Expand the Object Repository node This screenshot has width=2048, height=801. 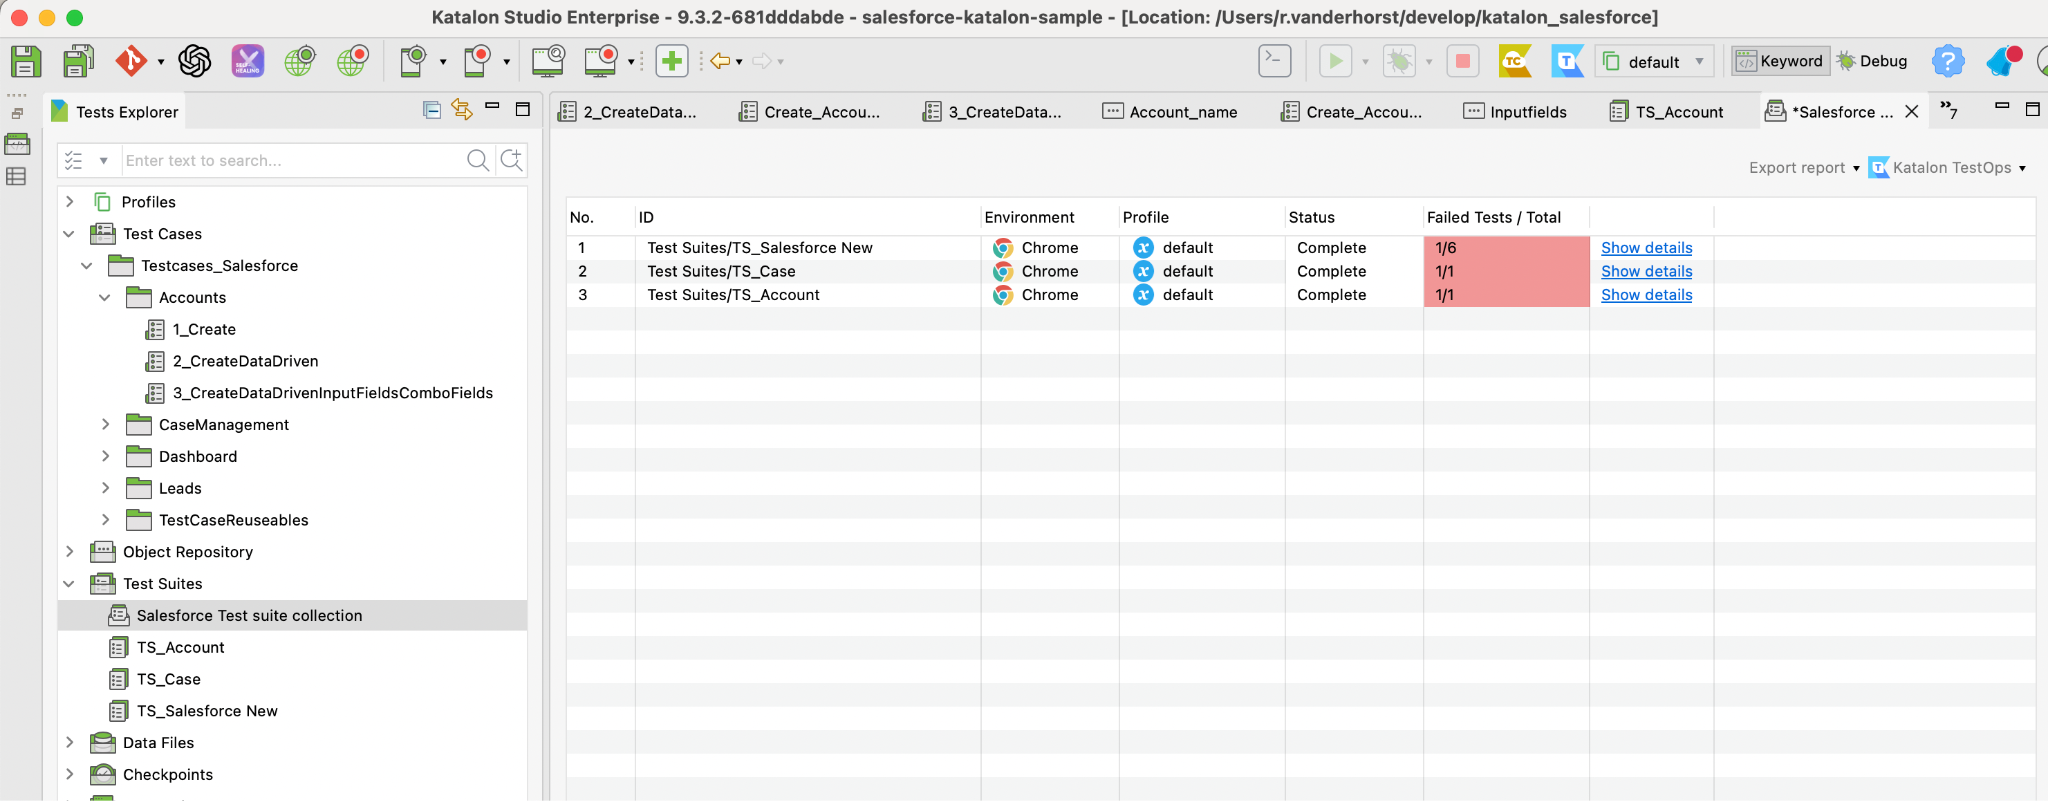[70, 552]
